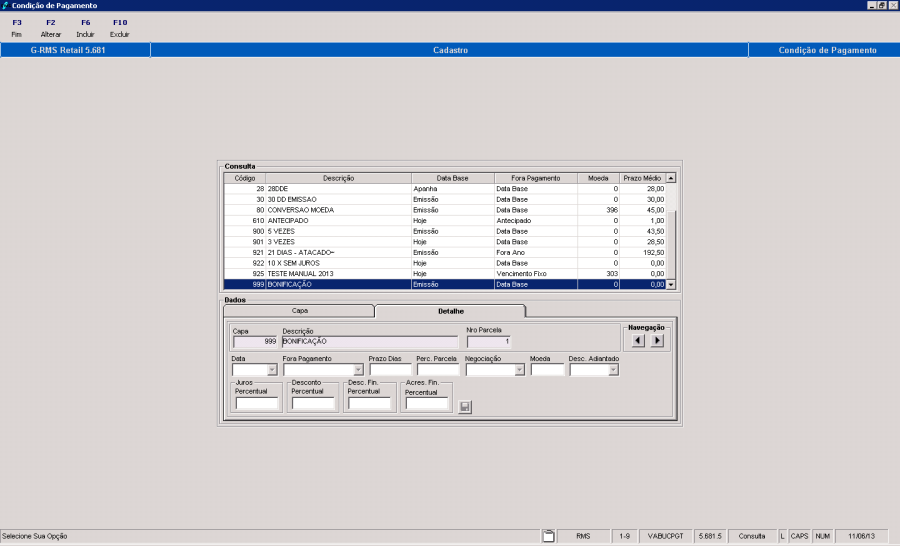Switch to the Capa tab

tap(299, 311)
